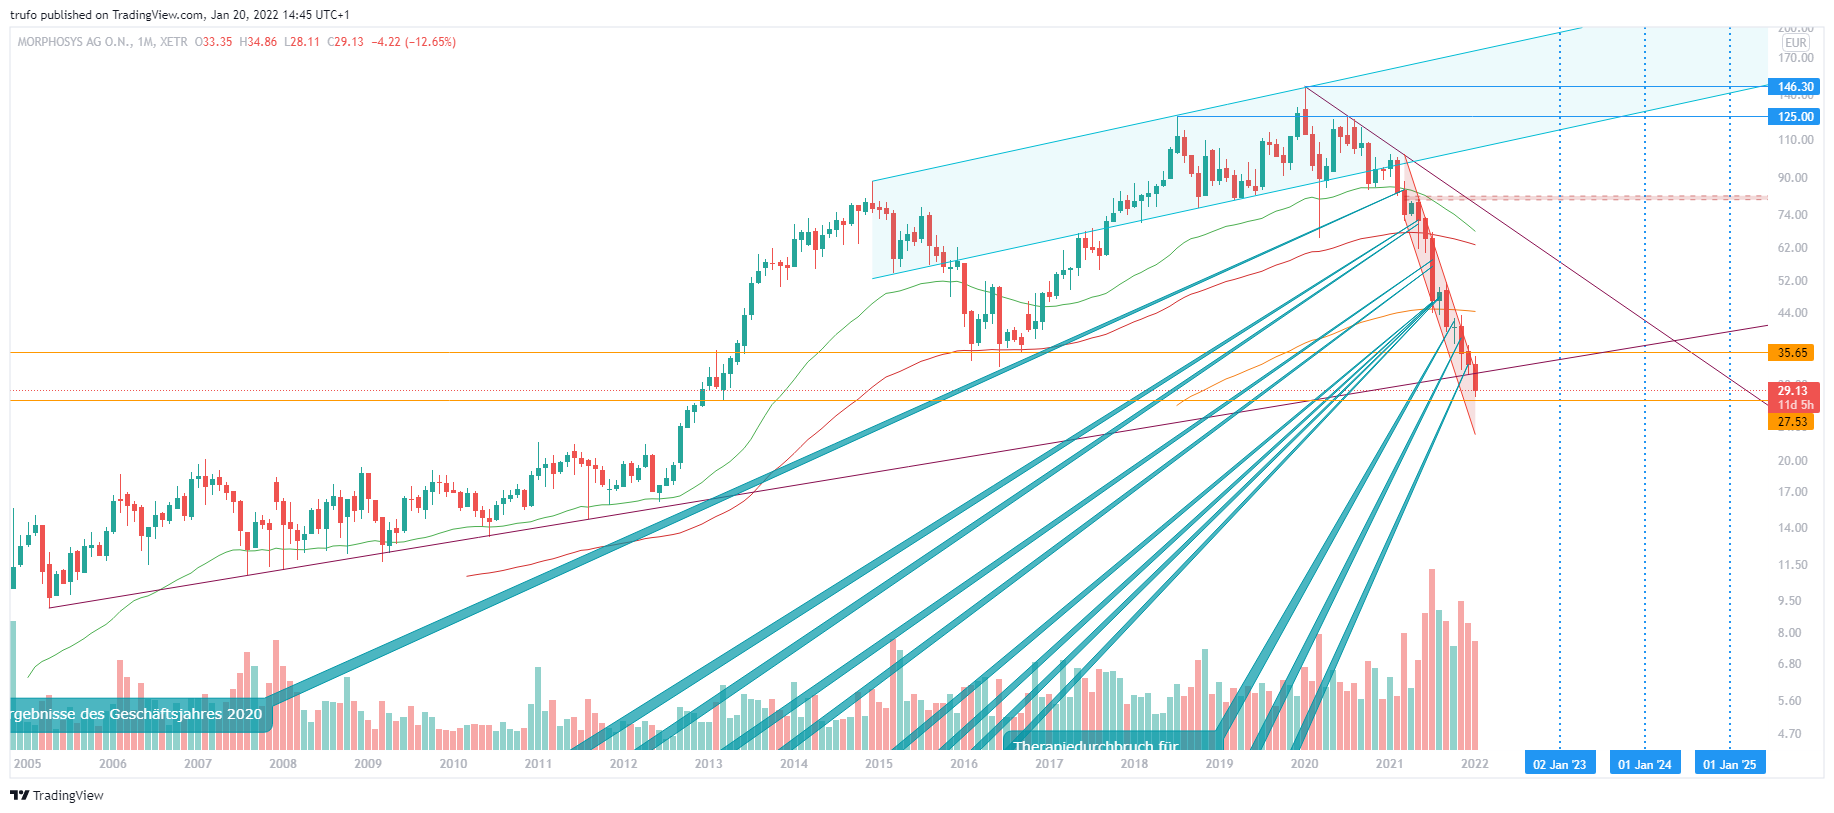Image resolution: width=1834 pixels, height=813 pixels.
Task: Click the EUR currency label
Action: click(x=1796, y=43)
